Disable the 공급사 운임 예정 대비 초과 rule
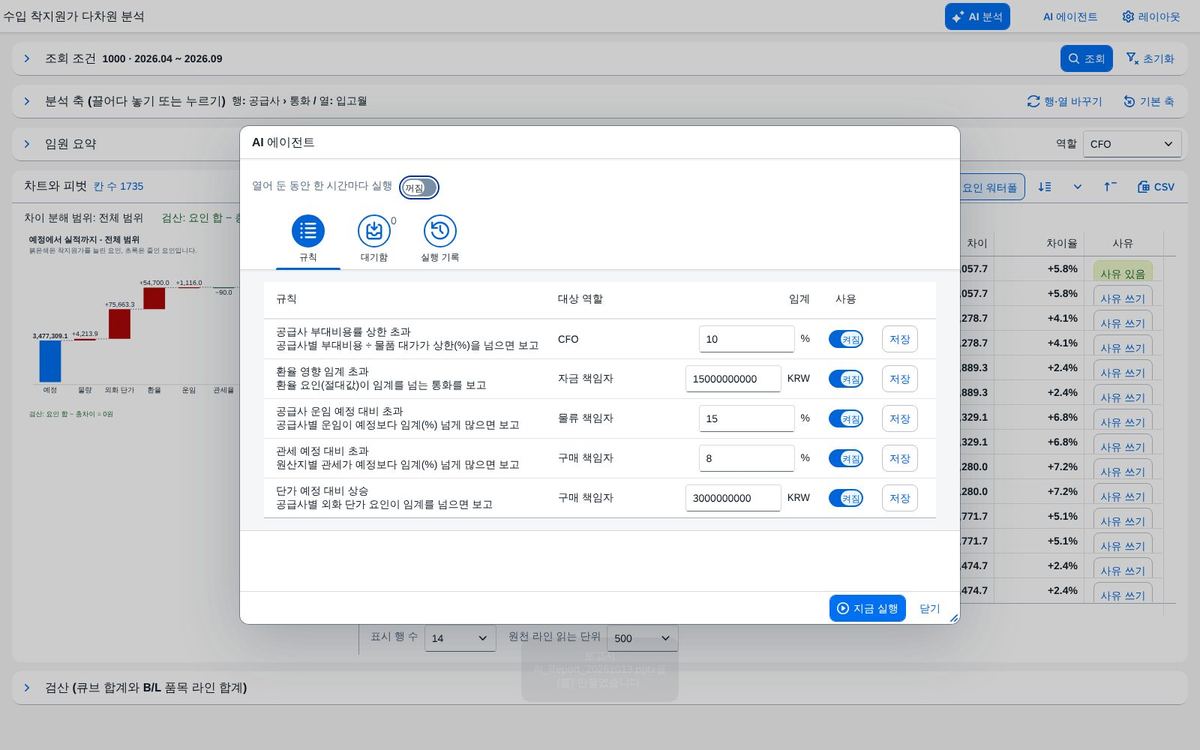 [x=846, y=419]
